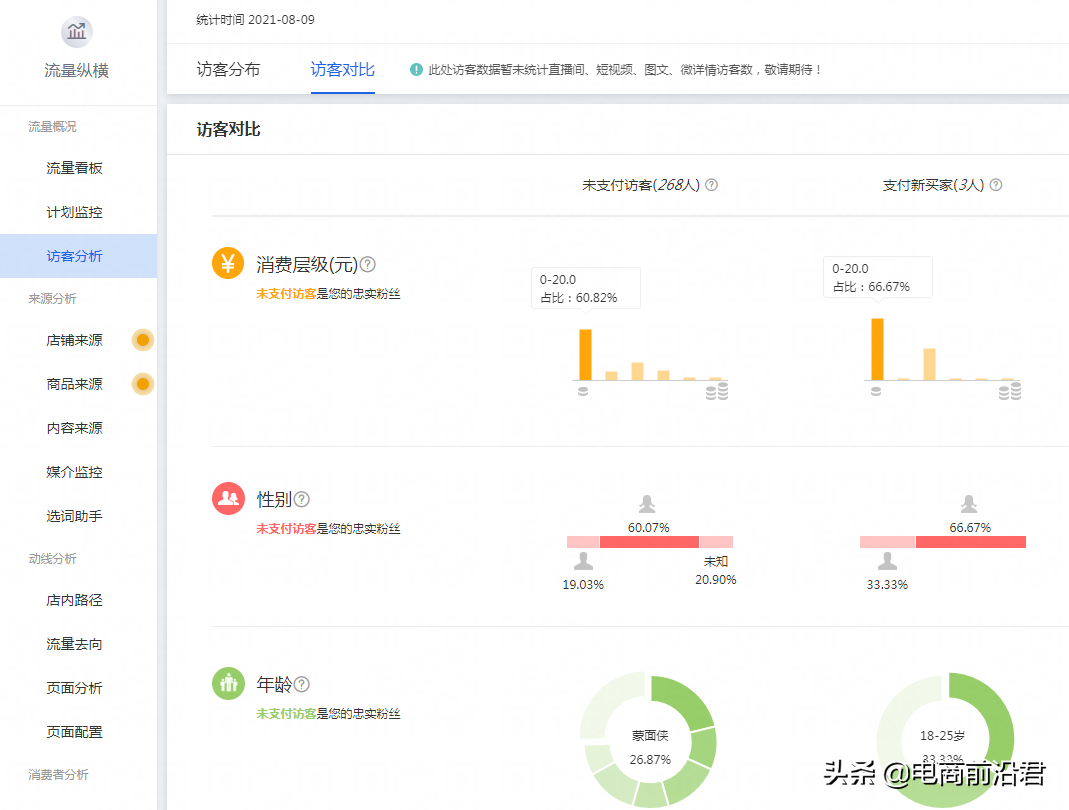This screenshot has height=810, width=1069.
Task: Open the help icon after 未支付访客(268人)
Action: [x=710, y=185]
